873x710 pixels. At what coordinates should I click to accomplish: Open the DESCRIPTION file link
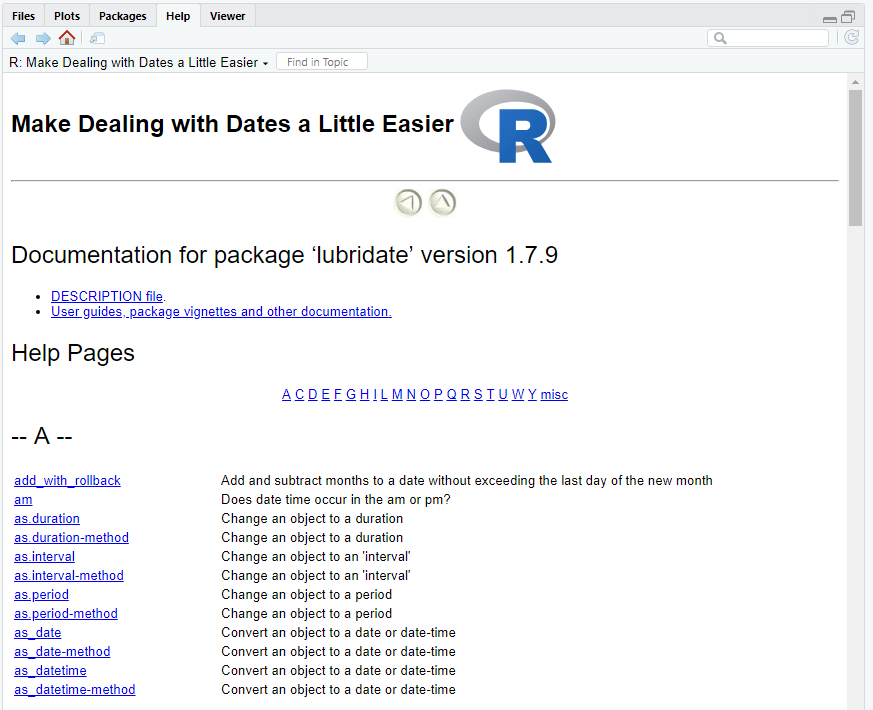click(x=107, y=296)
